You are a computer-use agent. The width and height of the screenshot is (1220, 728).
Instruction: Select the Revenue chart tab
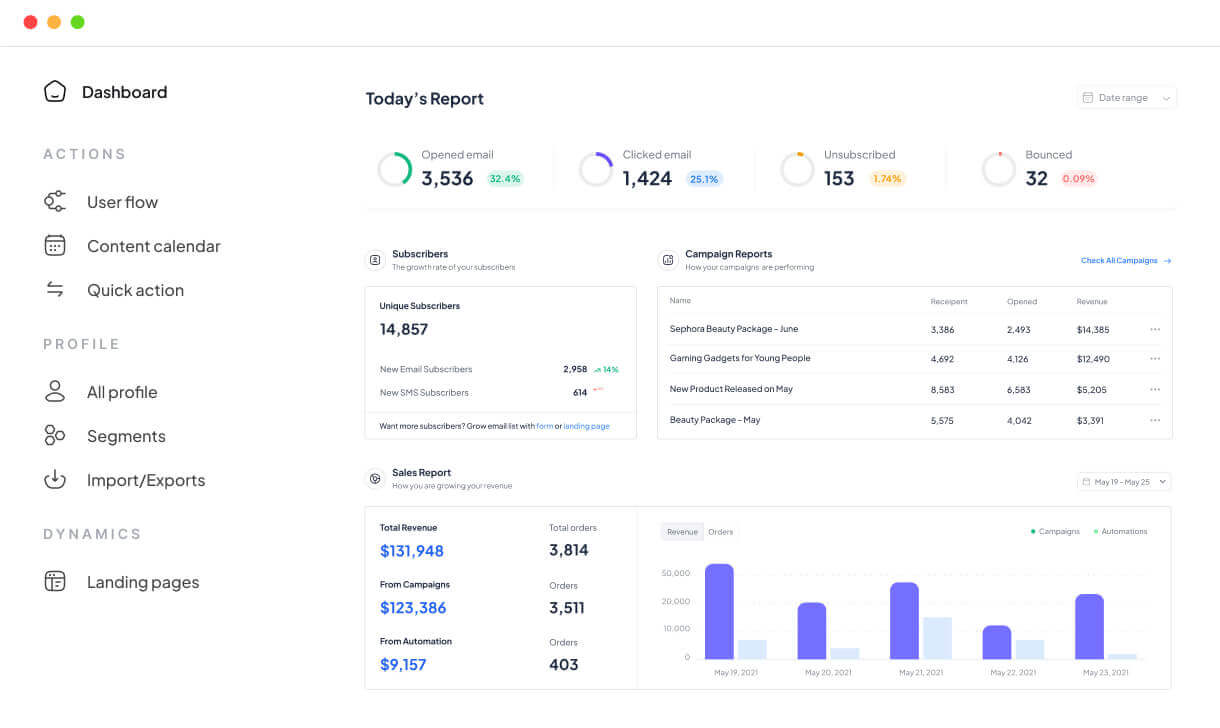point(682,532)
